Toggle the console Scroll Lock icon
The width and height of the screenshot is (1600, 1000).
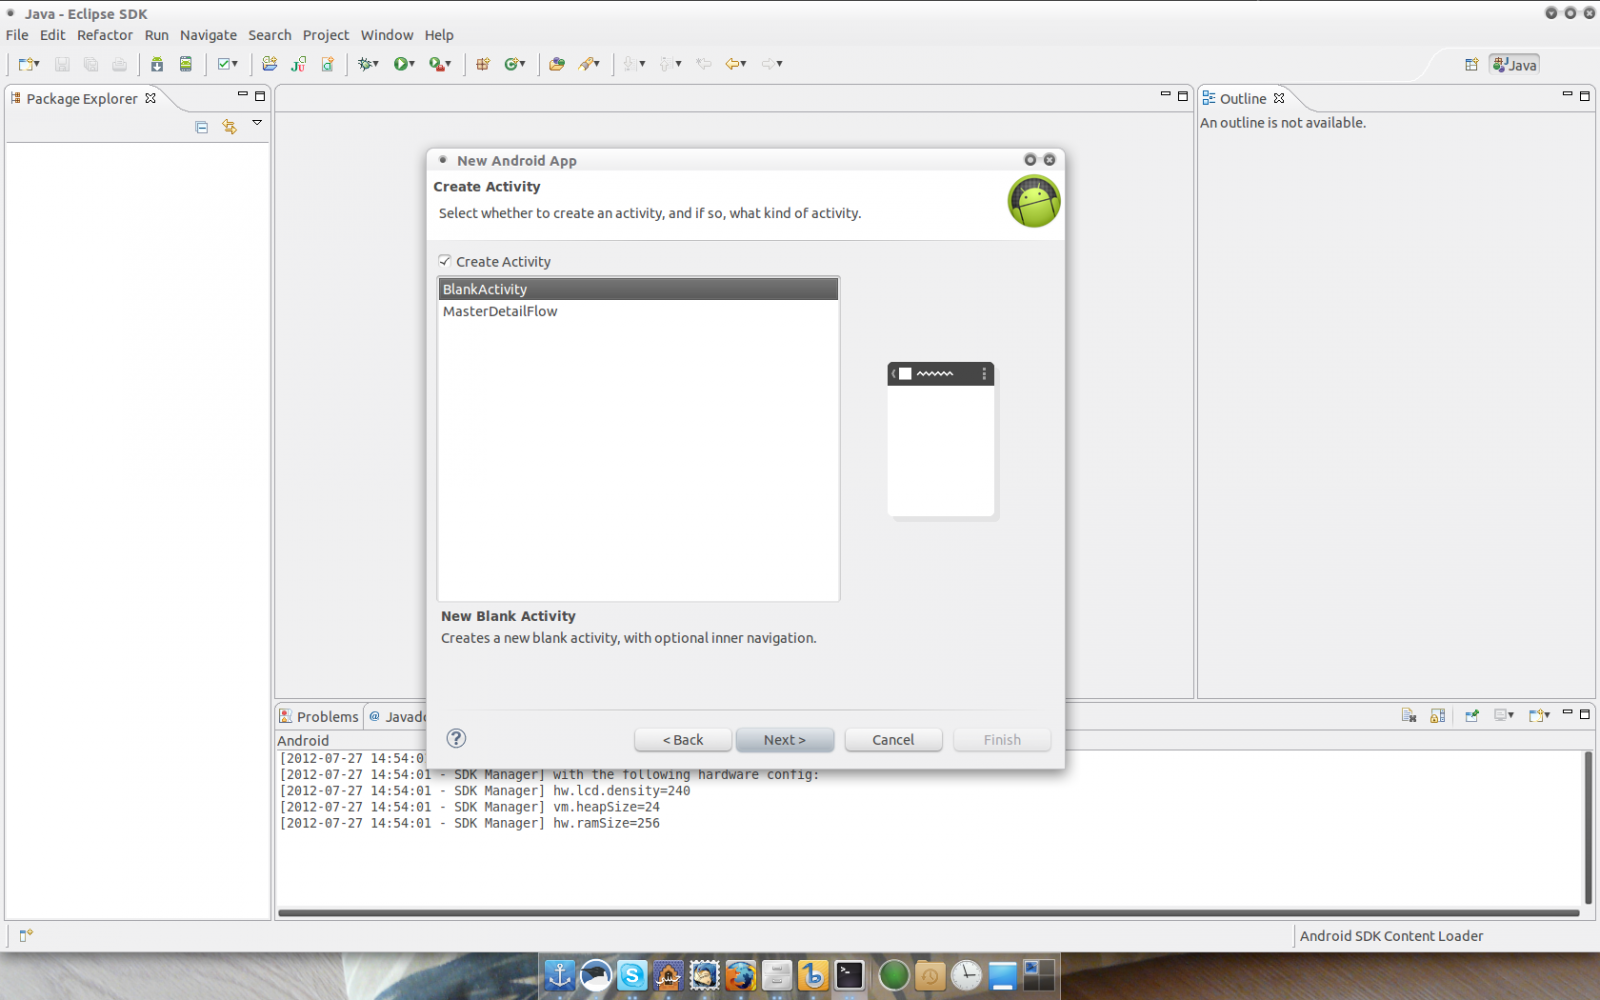click(x=1438, y=716)
